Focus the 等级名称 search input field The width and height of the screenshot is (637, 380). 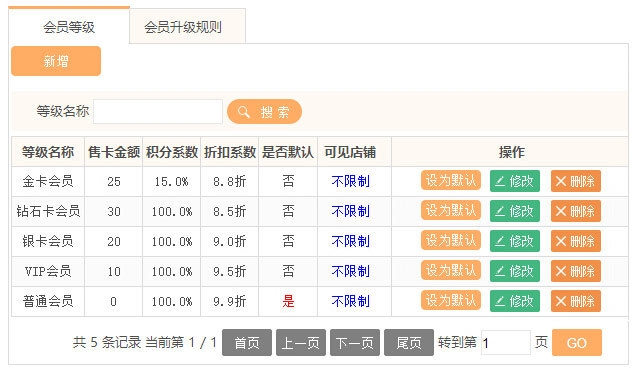158,111
